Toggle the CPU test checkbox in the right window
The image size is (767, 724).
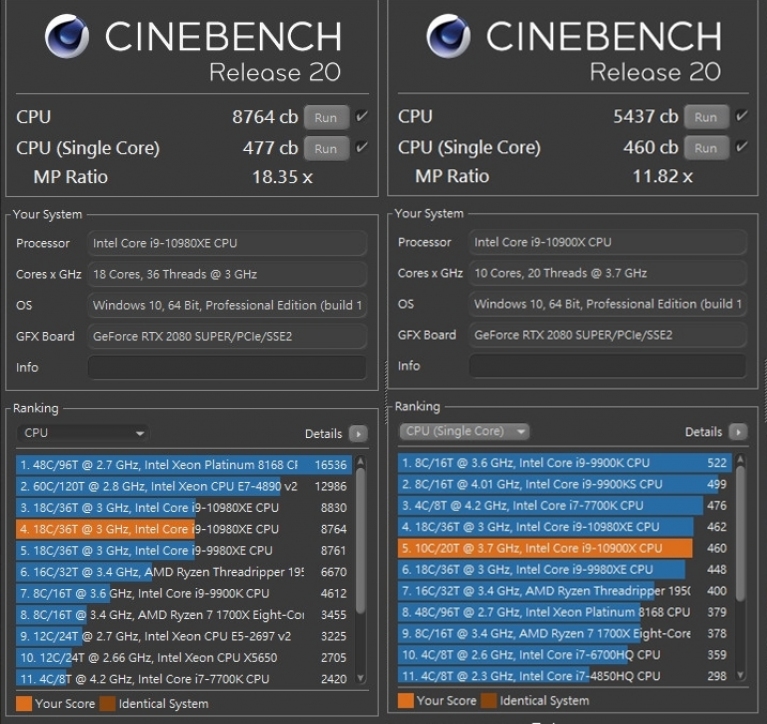coord(742,116)
